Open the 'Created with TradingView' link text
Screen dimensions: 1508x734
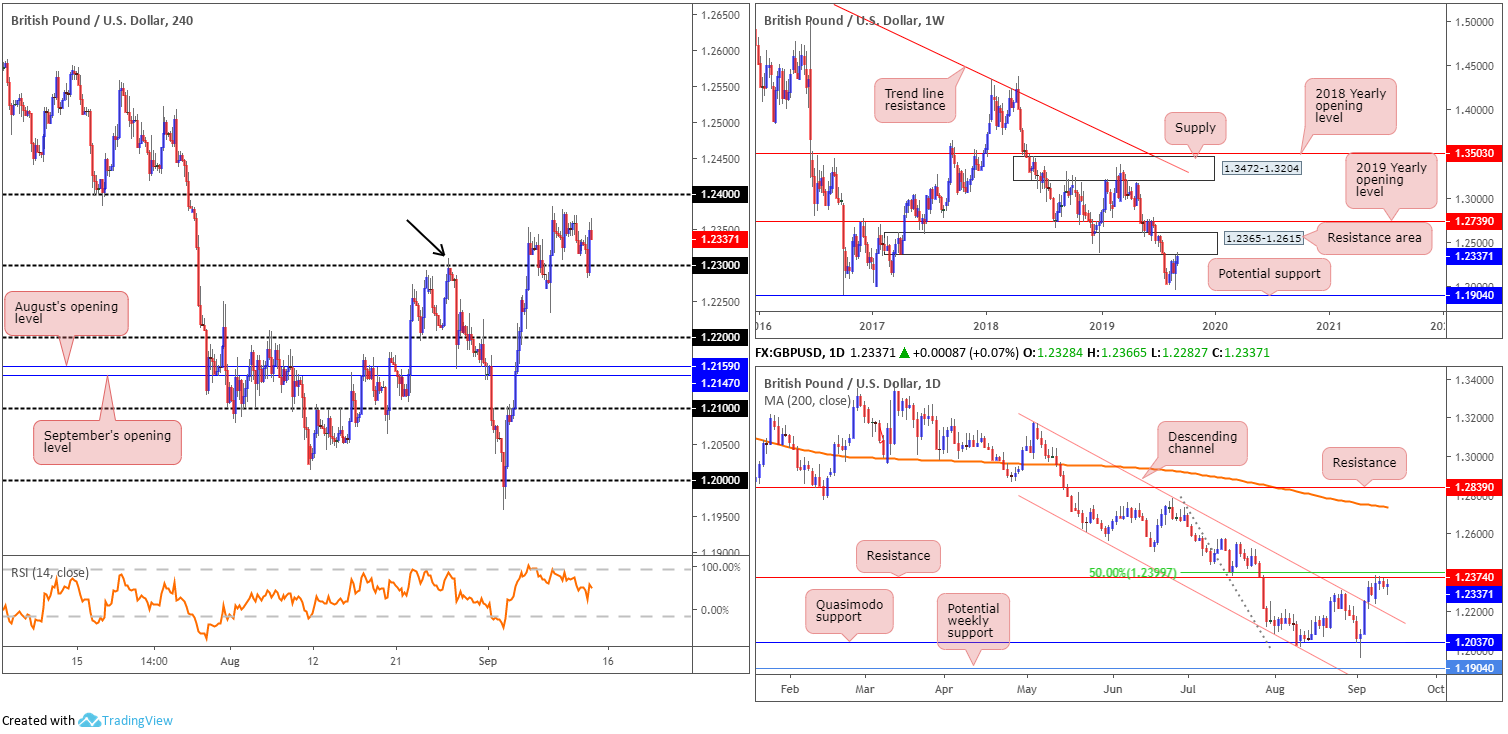tap(87, 720)
